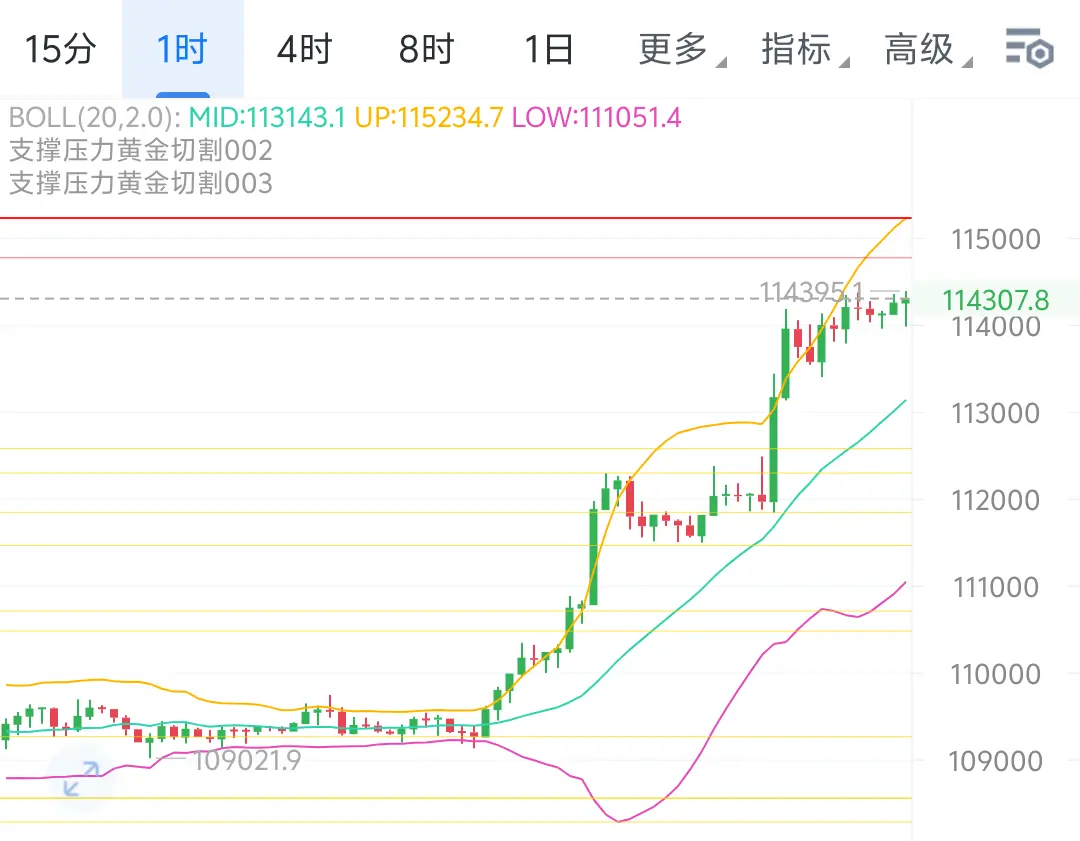Tap the fullscreen expand arrows icon
The width and height of the screenshot is (1080, 841).
coord(81,778)
